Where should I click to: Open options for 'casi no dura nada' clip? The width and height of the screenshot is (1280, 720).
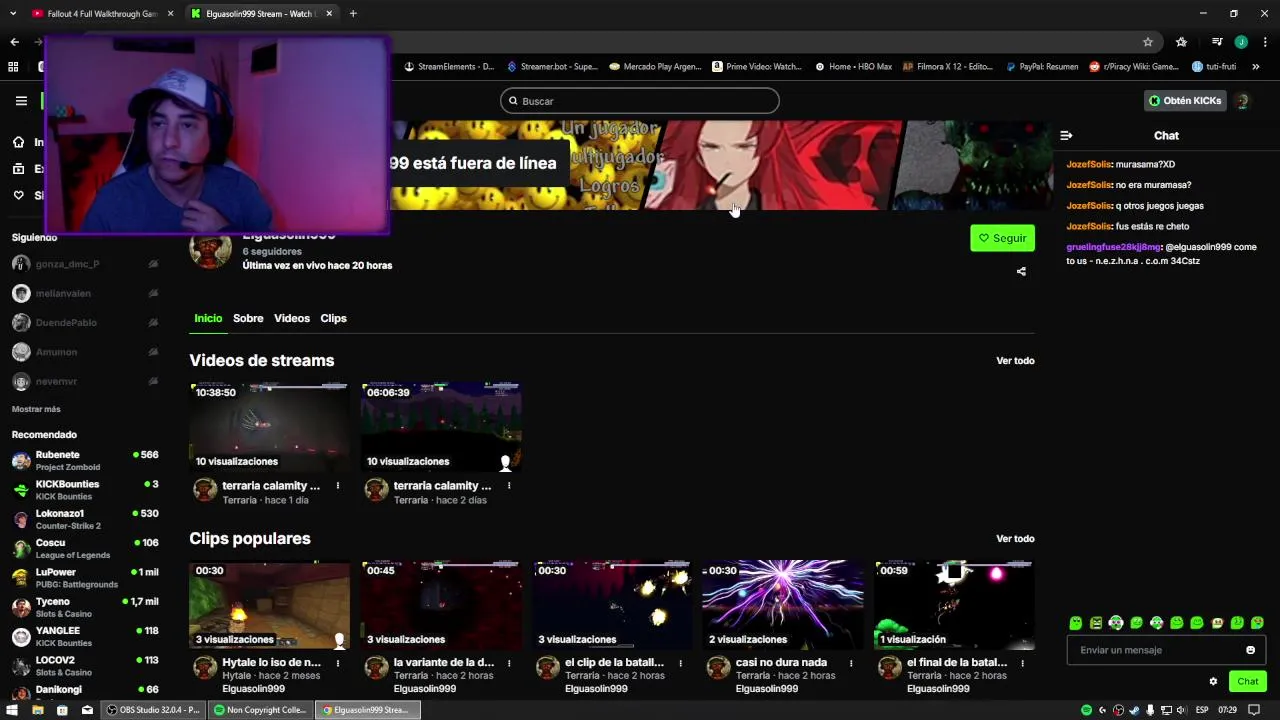[851, 663]
